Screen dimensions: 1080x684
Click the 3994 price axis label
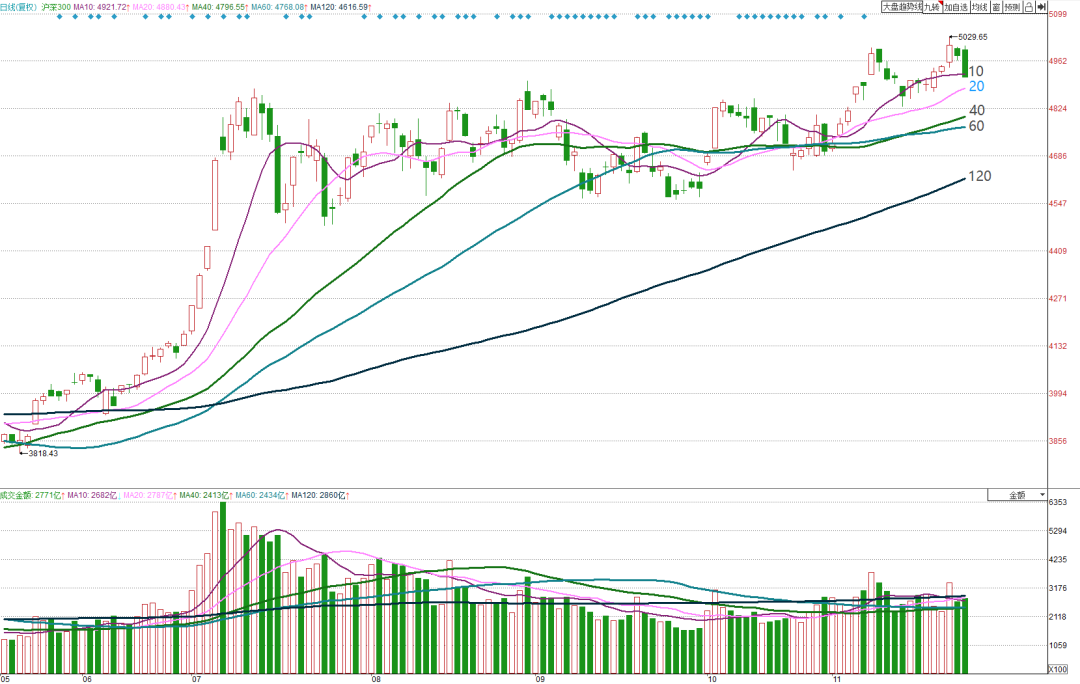tap(1057, 394)
